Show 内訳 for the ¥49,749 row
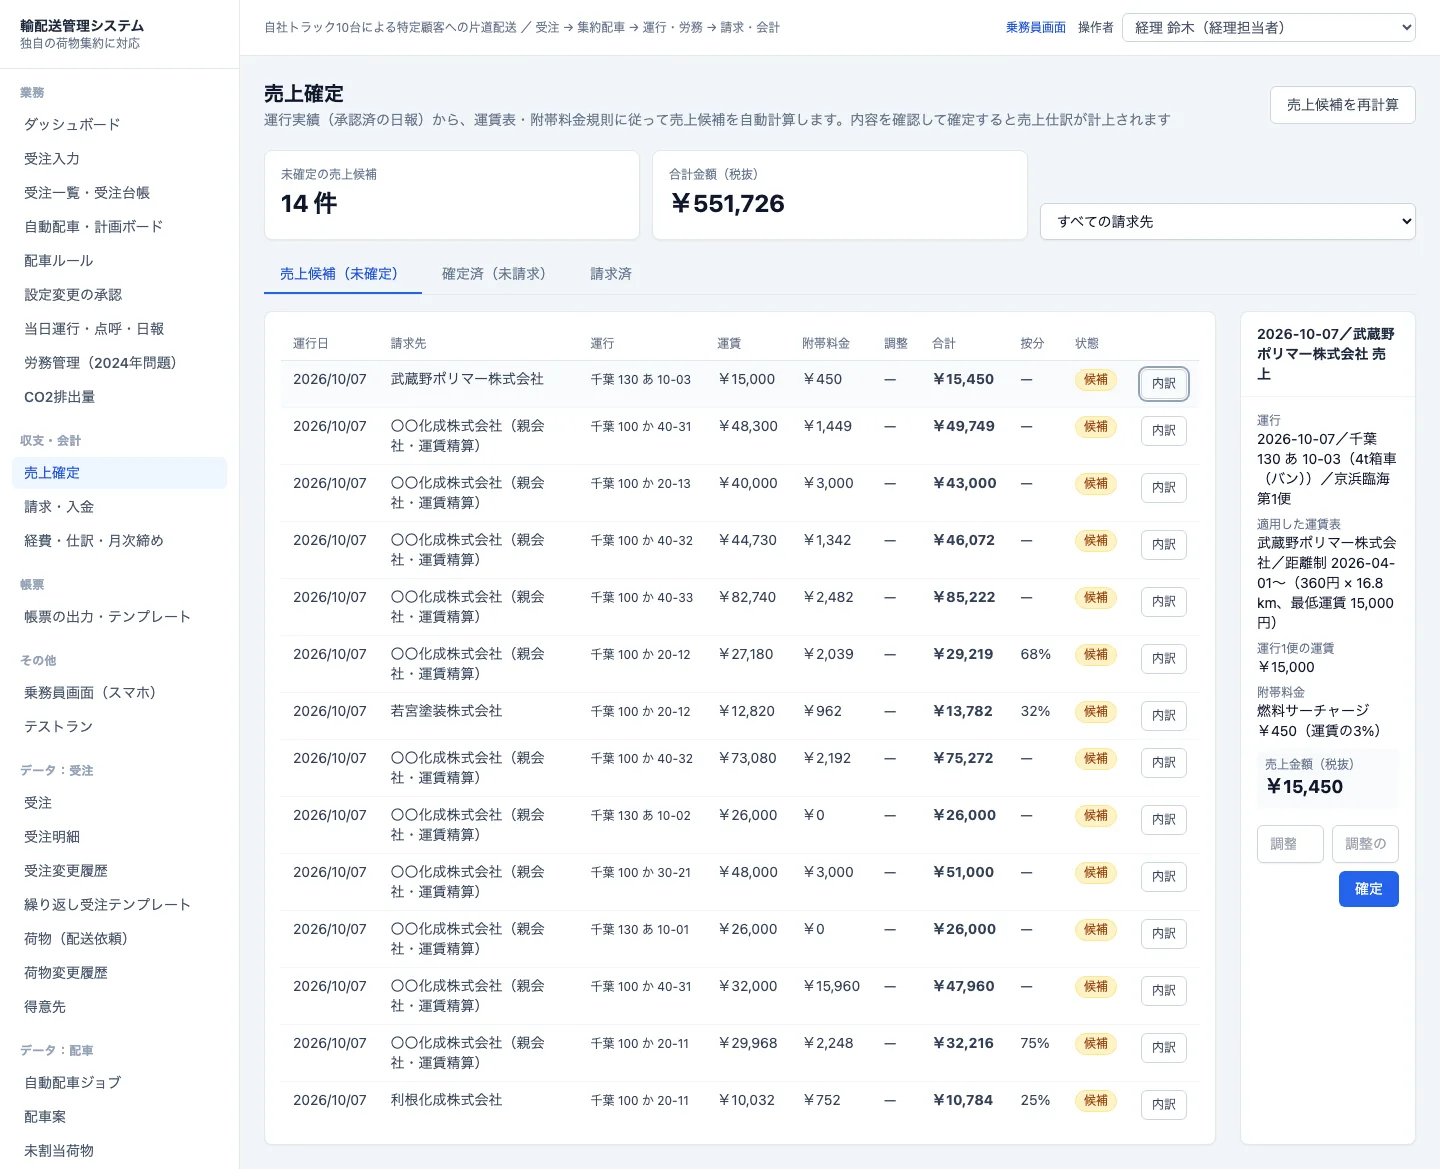The height and width of the screenshot is (1169, 1440). coord(1164,431)
